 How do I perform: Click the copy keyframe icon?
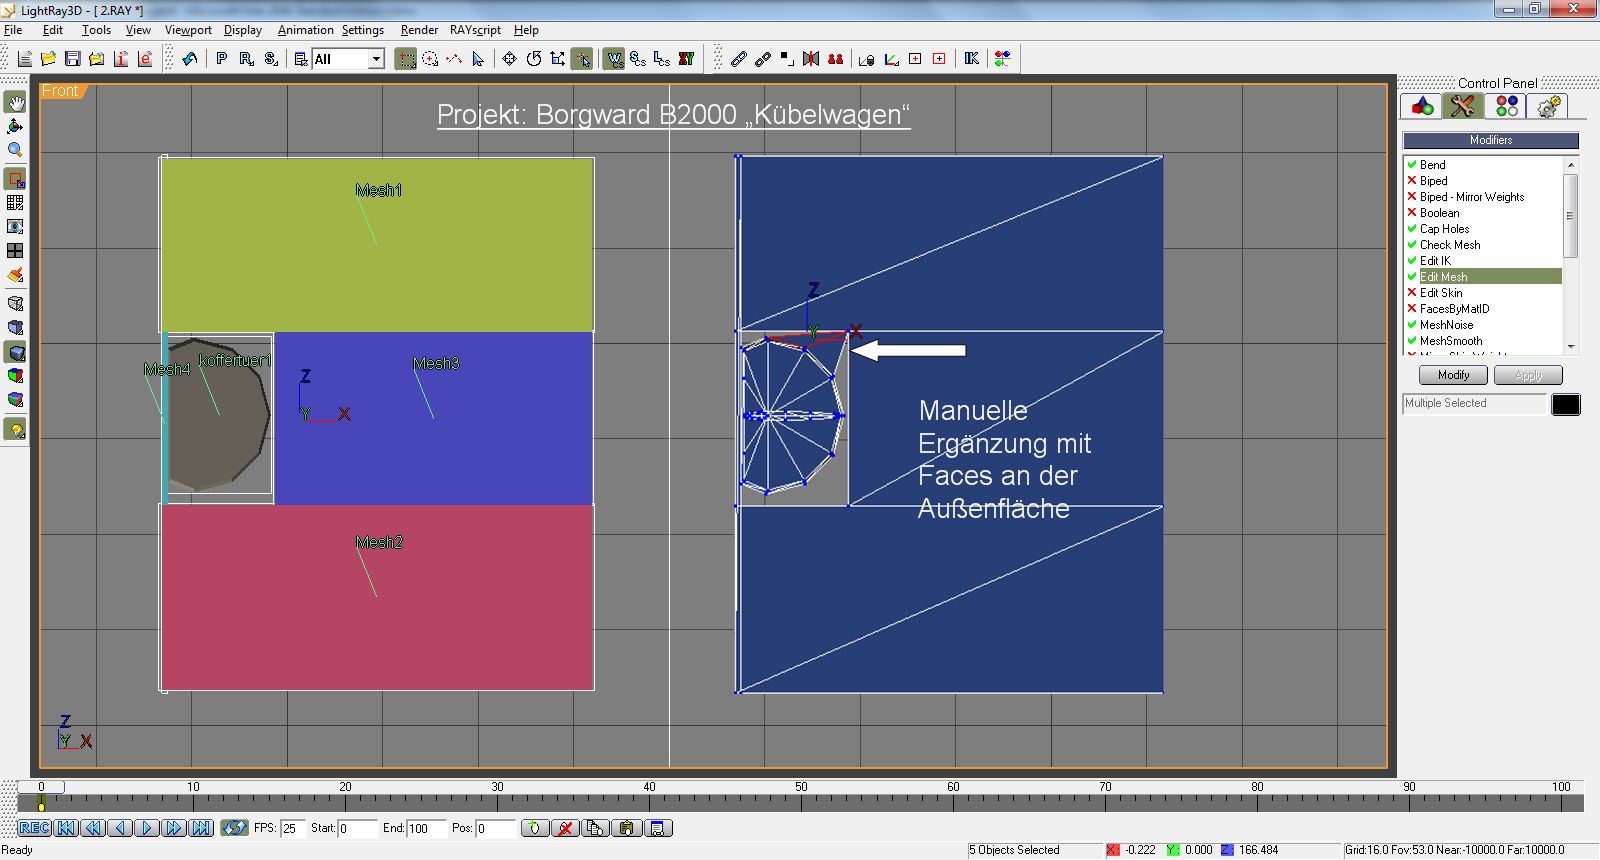coord(596,828)
